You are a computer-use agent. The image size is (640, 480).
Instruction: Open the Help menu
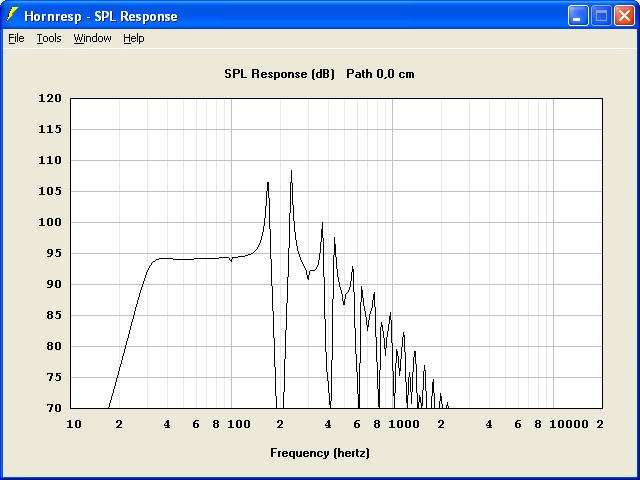(x=134, y=38)
